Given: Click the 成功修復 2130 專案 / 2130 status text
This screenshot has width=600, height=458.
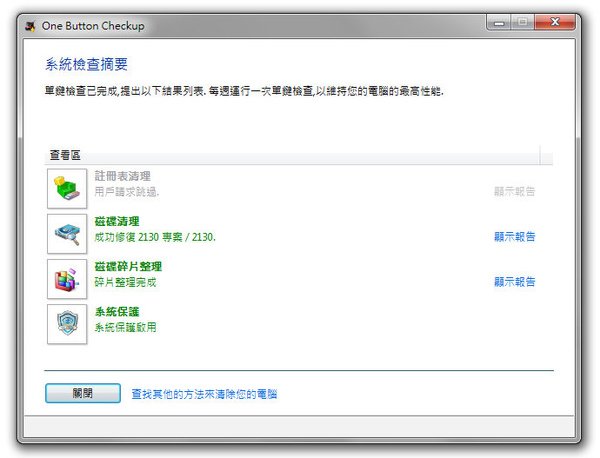Looking at the screenshot, I should click(x=155, y=237).
